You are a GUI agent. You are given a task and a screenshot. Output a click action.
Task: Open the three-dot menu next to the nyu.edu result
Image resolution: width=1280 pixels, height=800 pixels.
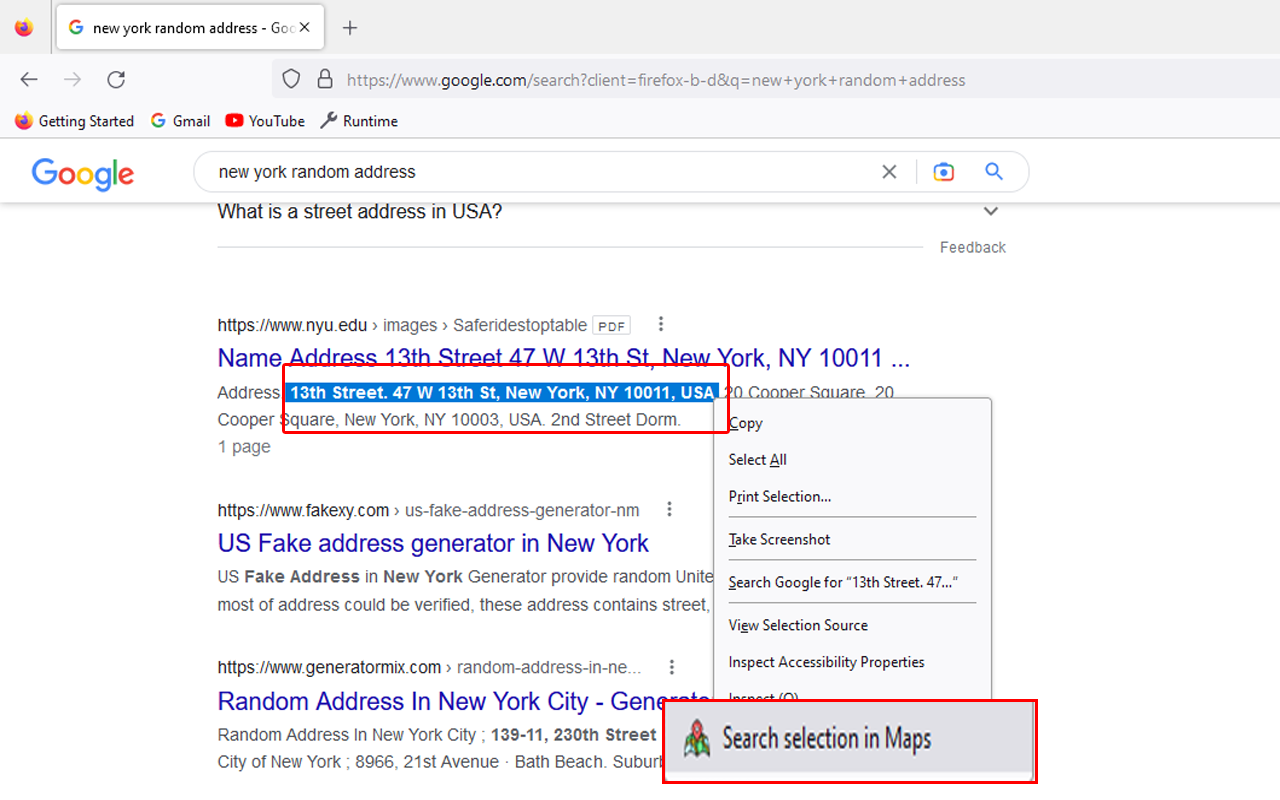click(661, 324)
